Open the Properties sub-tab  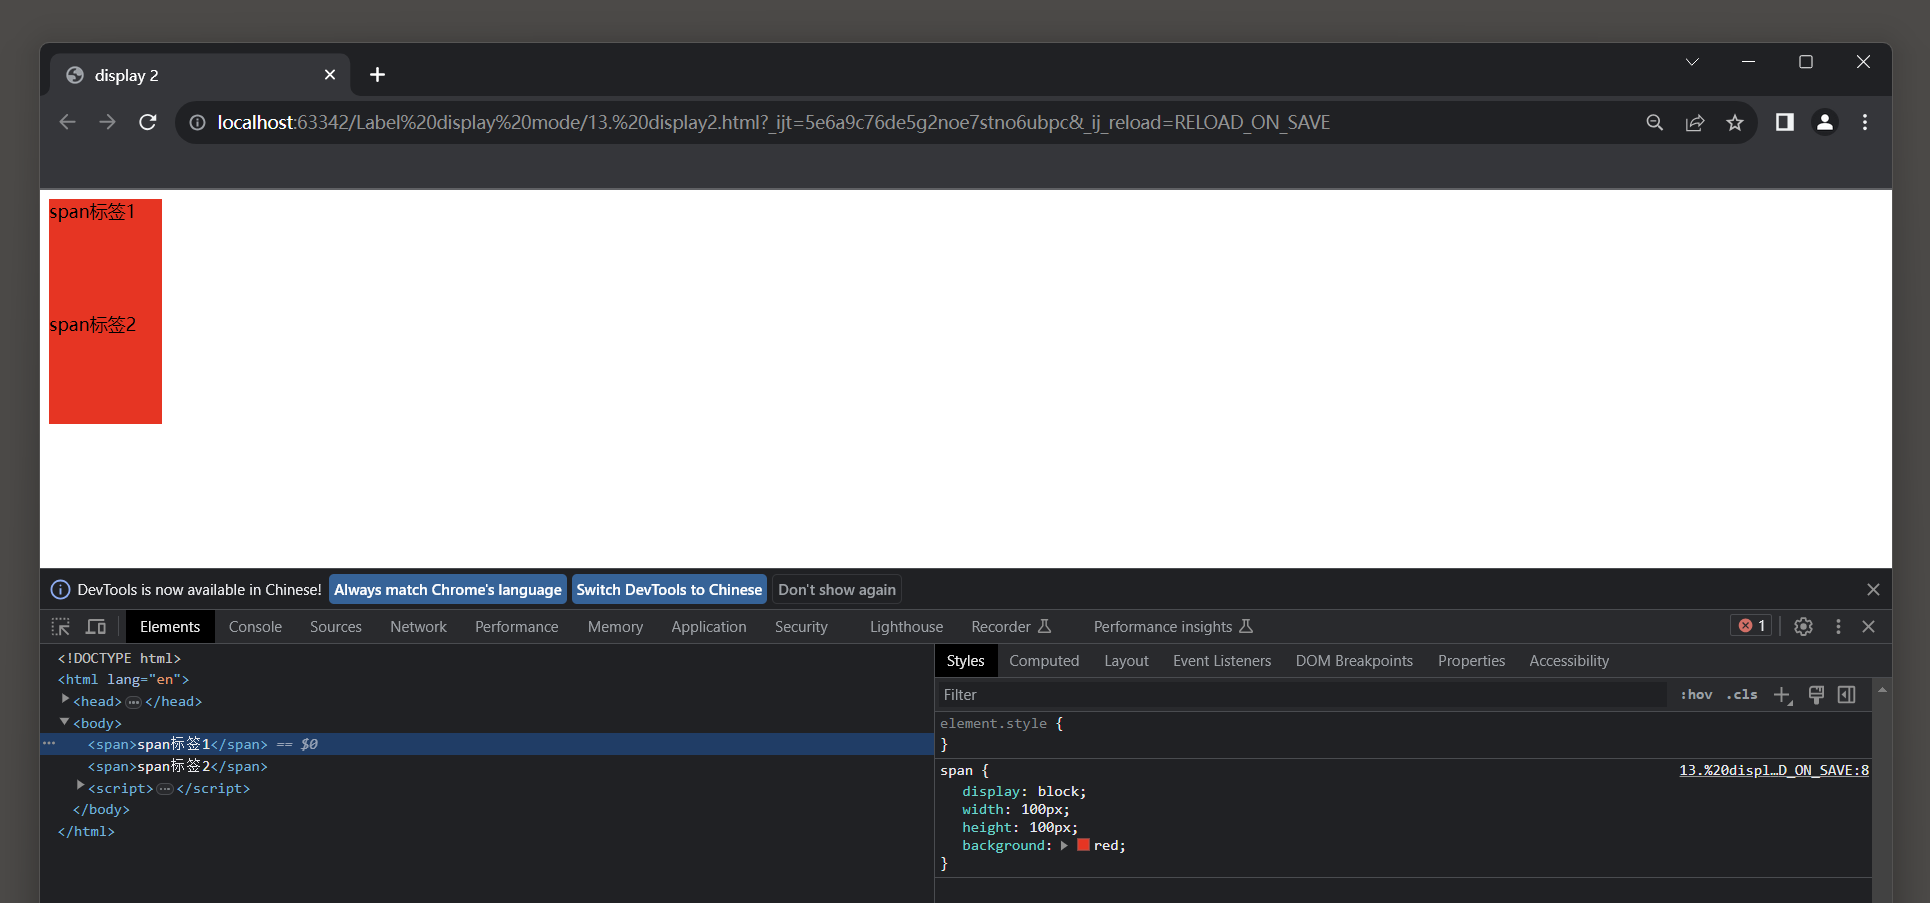(x=1471, y=661)
